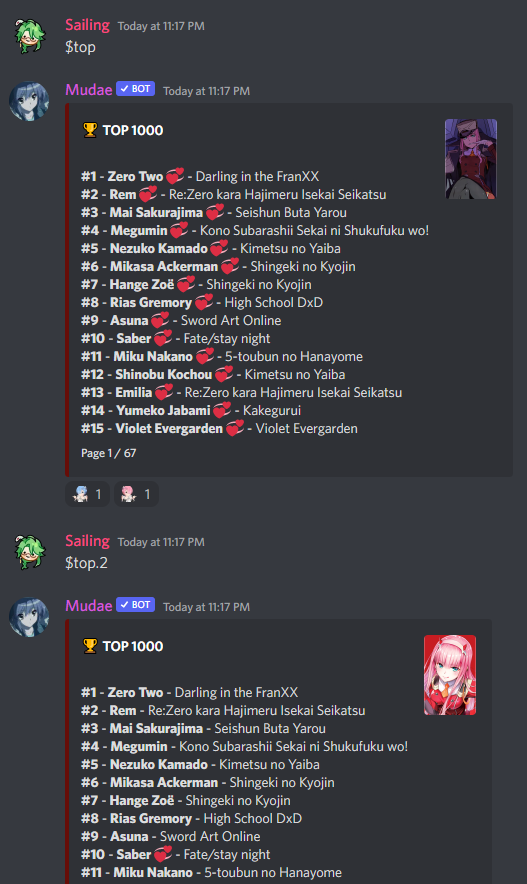
Task: Click the heart emoji next to Rias Gremory
Action: pyautogui.click(x=204, y=303)
